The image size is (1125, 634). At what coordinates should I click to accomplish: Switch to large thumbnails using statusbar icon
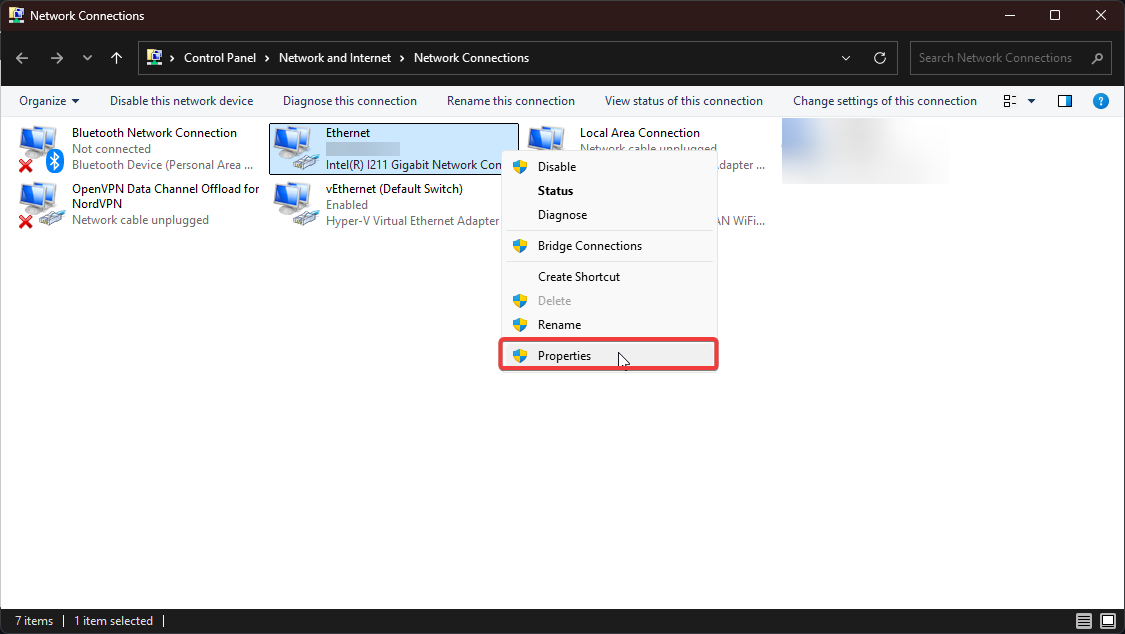[x=1107, y=621]
